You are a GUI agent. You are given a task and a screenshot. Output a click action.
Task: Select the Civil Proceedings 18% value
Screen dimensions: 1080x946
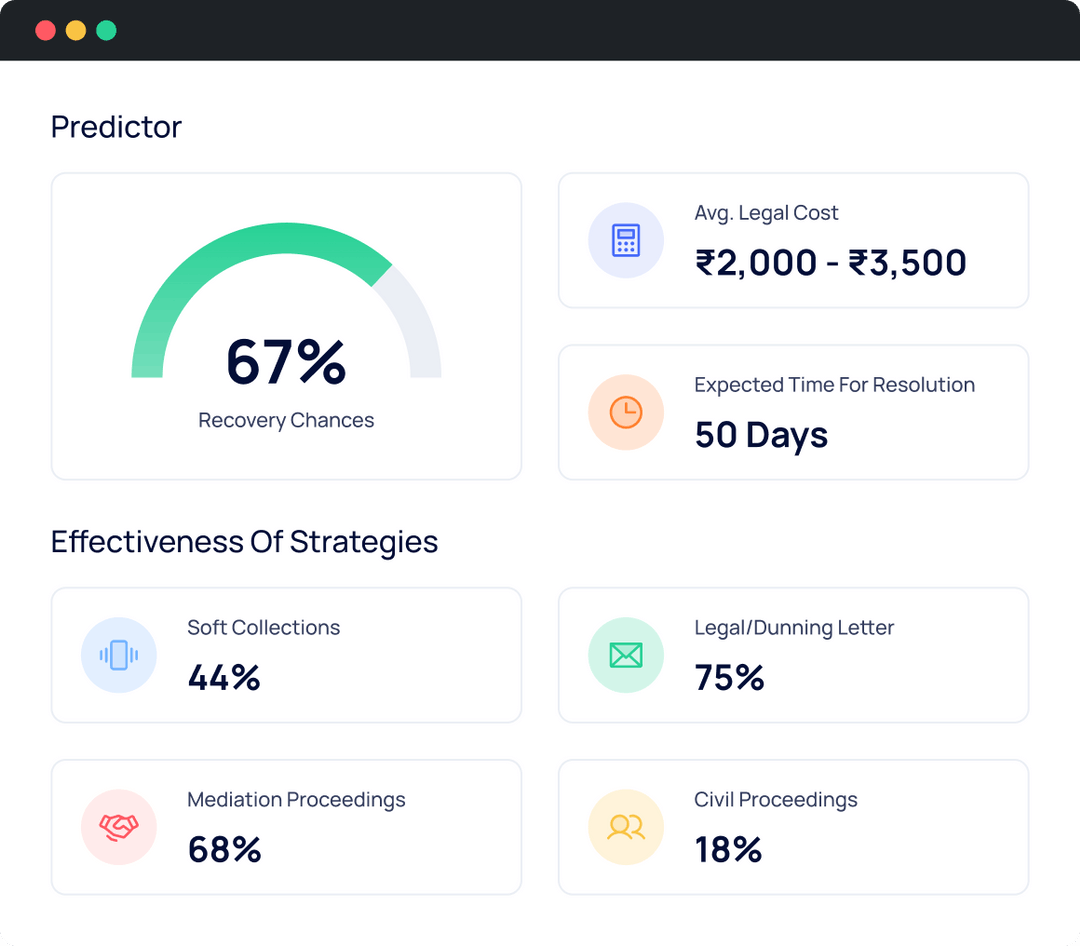click(729, 850)
